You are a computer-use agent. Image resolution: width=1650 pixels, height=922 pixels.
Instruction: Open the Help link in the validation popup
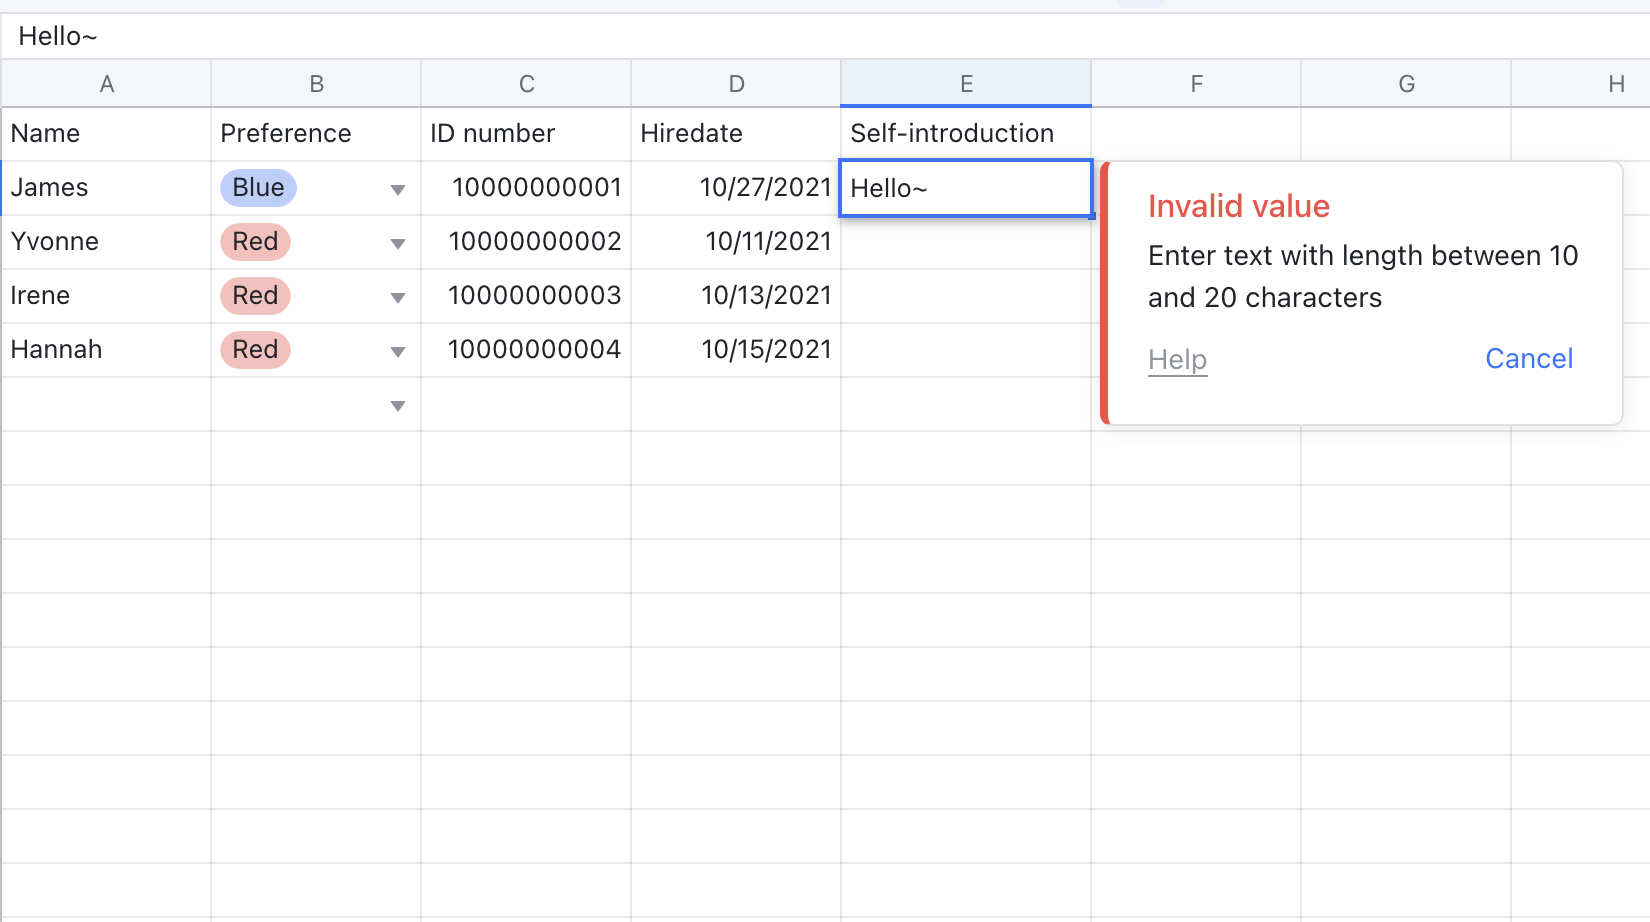tap(1177, 359)
